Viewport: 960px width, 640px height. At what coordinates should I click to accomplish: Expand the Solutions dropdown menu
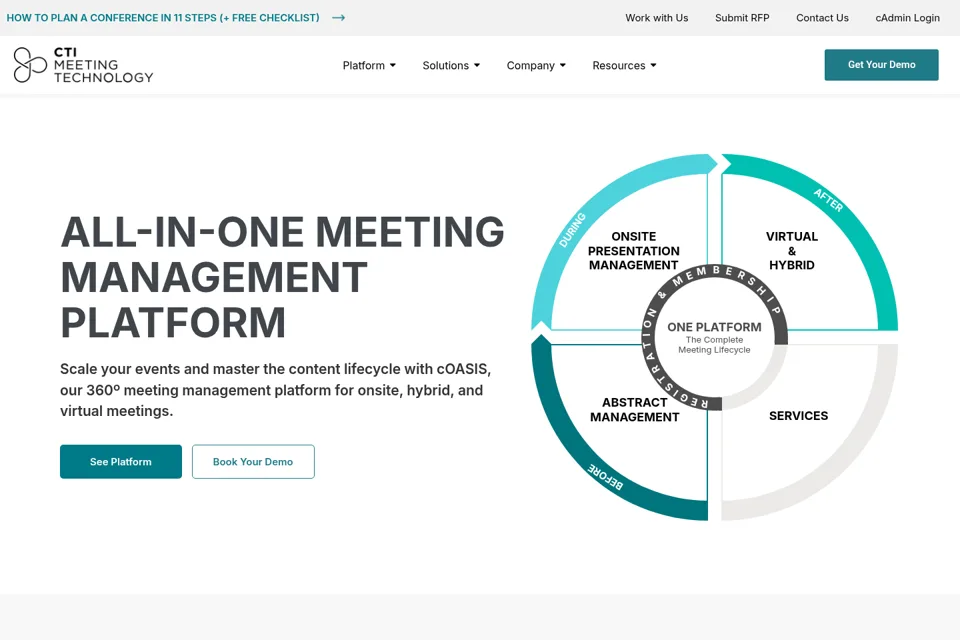coord(451,66)
